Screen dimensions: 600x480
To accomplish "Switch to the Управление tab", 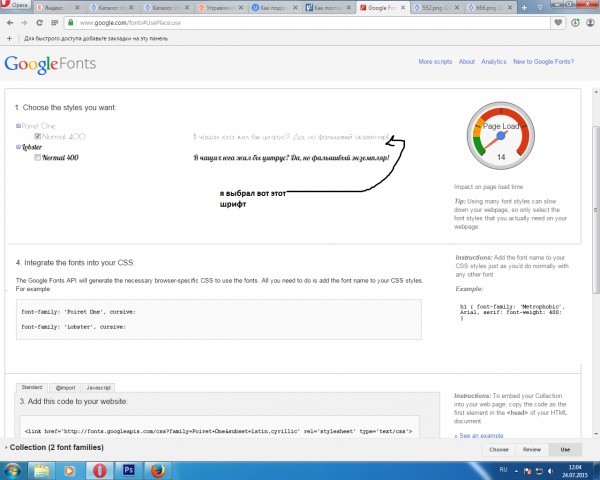I will 222,8.
